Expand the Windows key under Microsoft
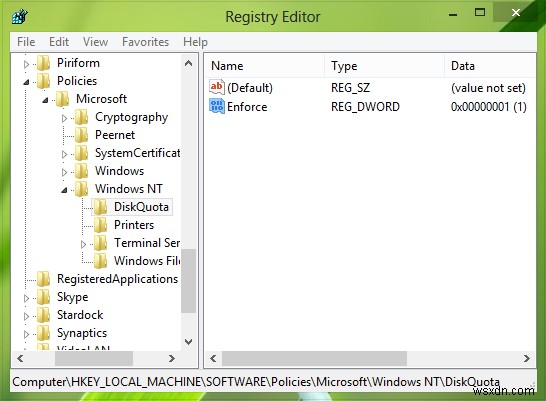This screenshot has height=401, width=546. pos(64,172)
